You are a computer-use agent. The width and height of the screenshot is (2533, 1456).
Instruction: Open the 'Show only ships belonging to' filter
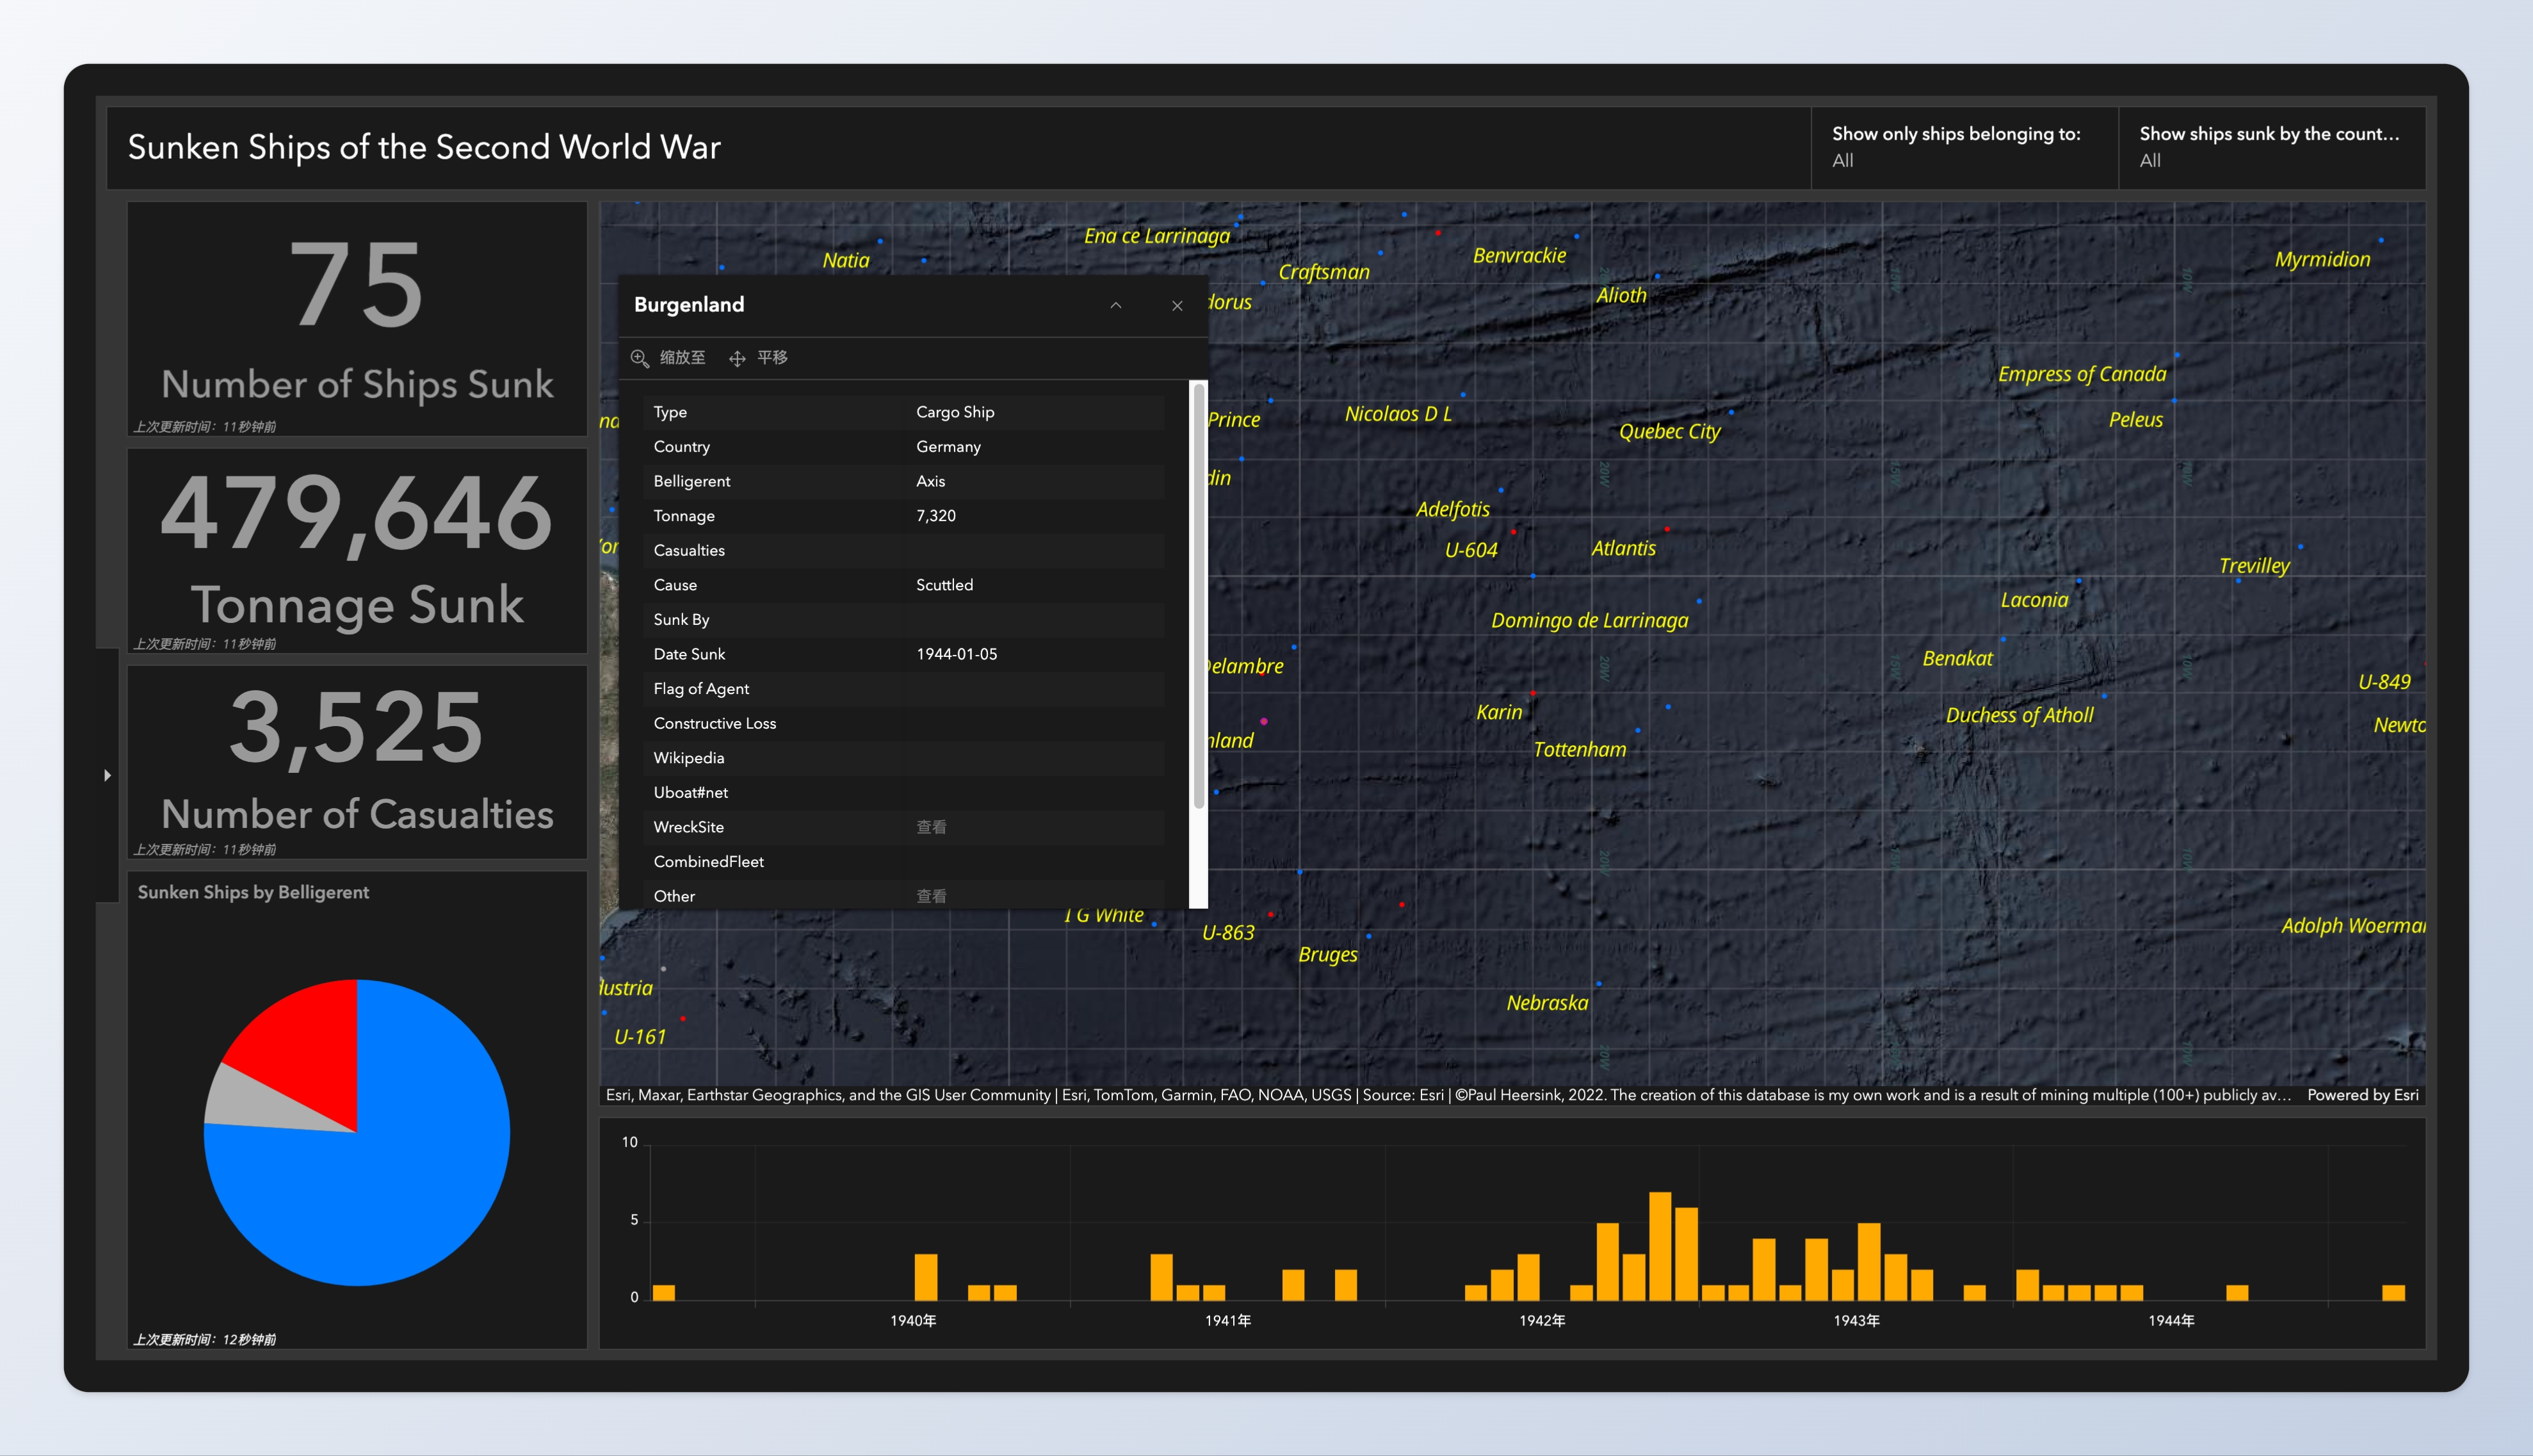1964,147
